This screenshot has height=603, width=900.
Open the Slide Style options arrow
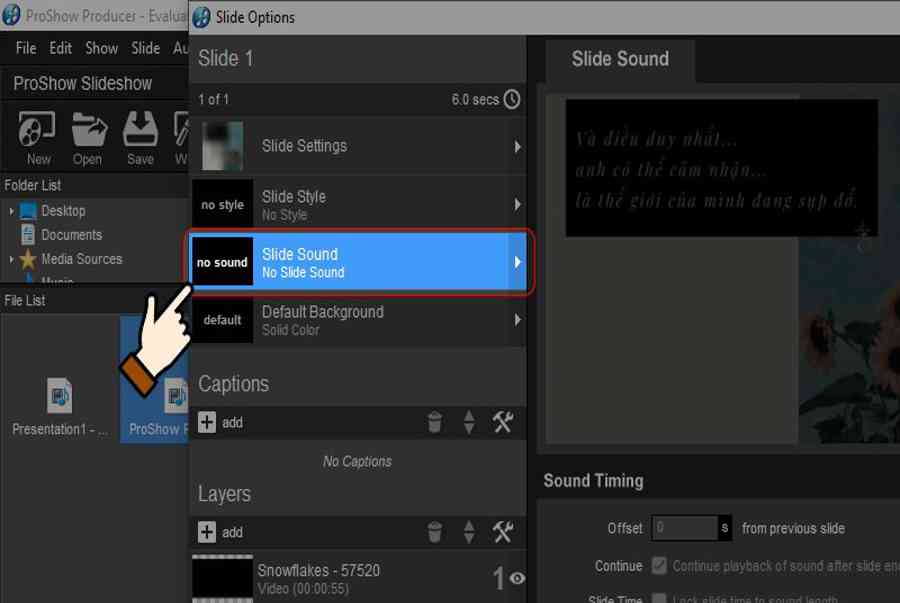(517, 204)
